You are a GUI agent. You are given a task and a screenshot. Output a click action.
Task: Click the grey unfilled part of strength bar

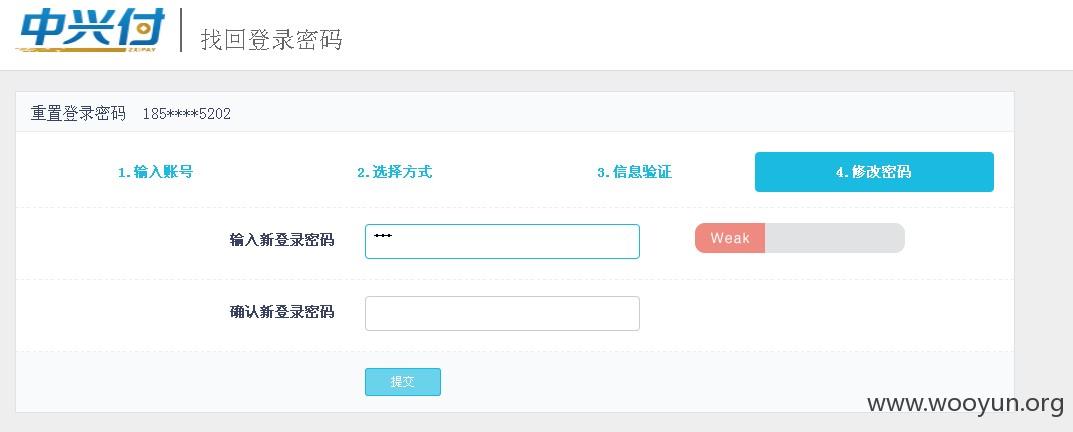(x=835, y=238)
